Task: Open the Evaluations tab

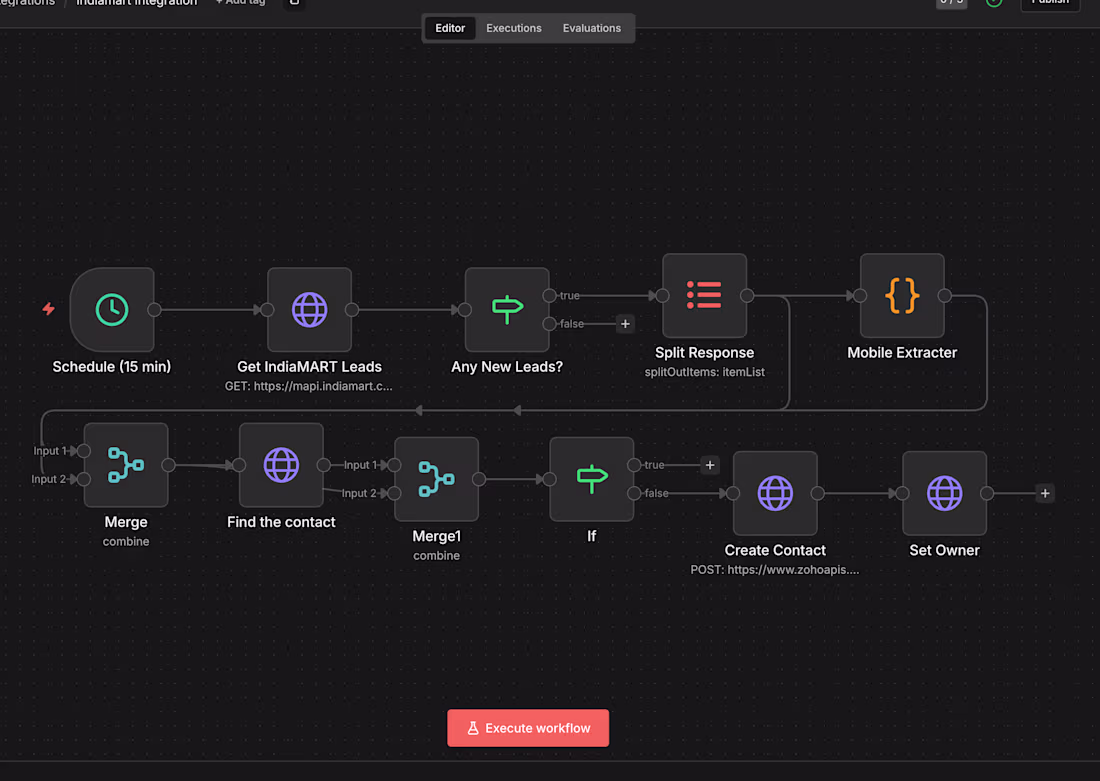Action: click(x=591, y=28)
